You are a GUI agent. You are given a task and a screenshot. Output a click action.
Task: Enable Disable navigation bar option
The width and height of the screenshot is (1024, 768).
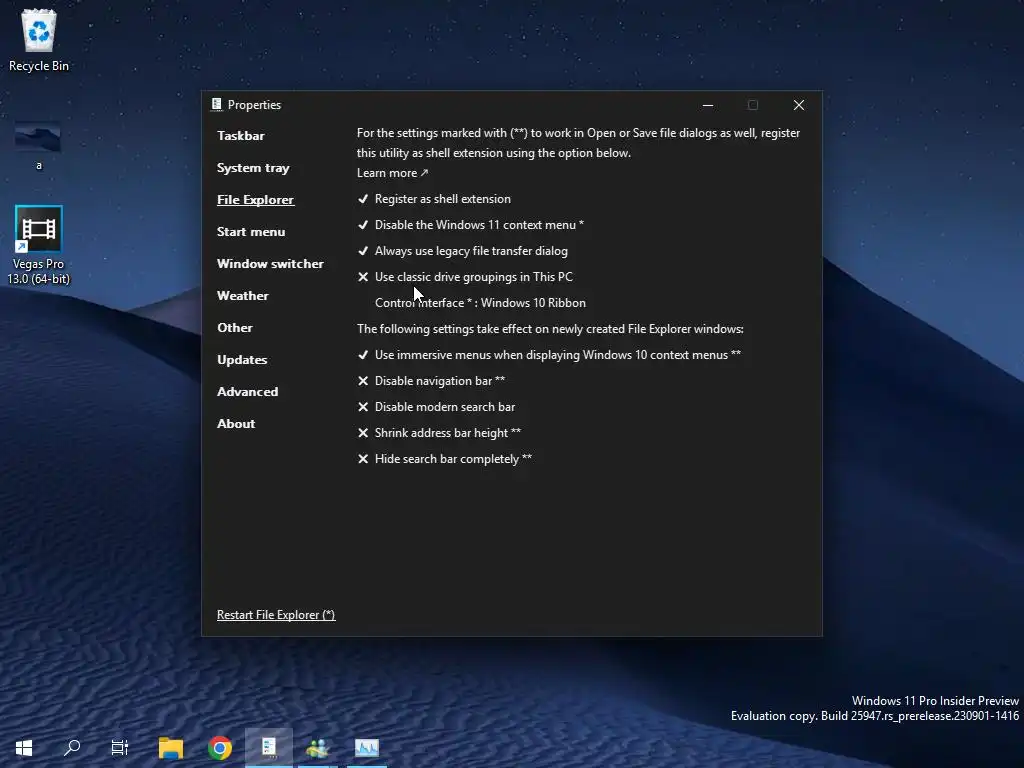[431, 381]
